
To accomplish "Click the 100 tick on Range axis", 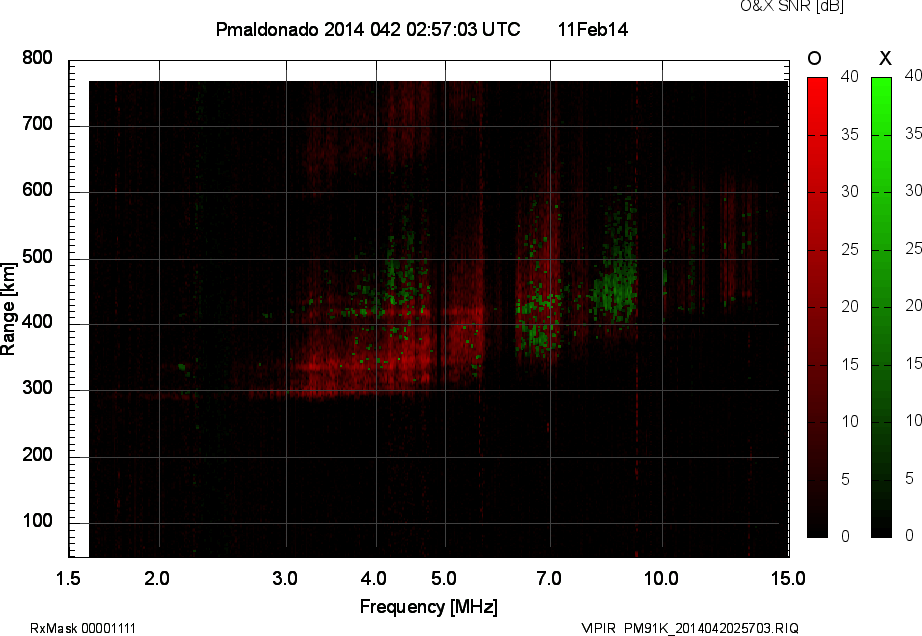I will point(38,523).
